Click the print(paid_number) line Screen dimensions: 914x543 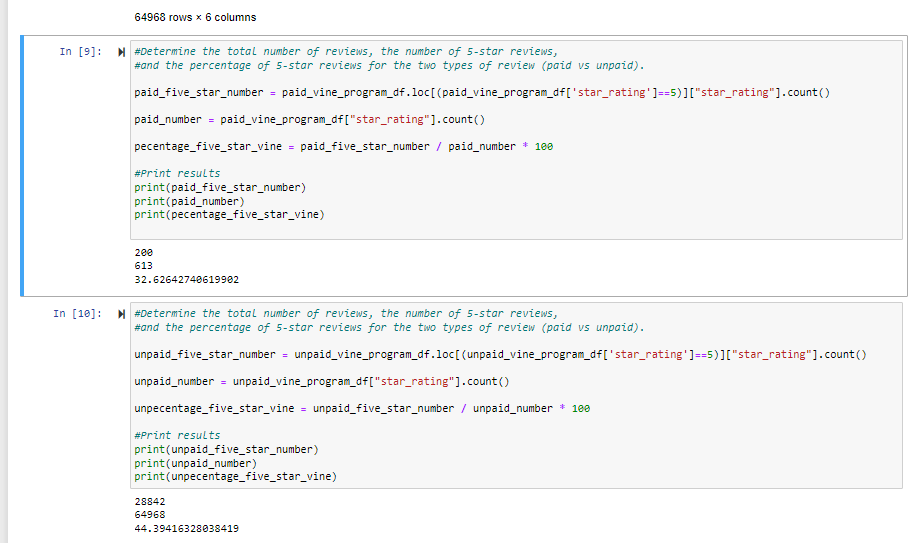(189, 202)
